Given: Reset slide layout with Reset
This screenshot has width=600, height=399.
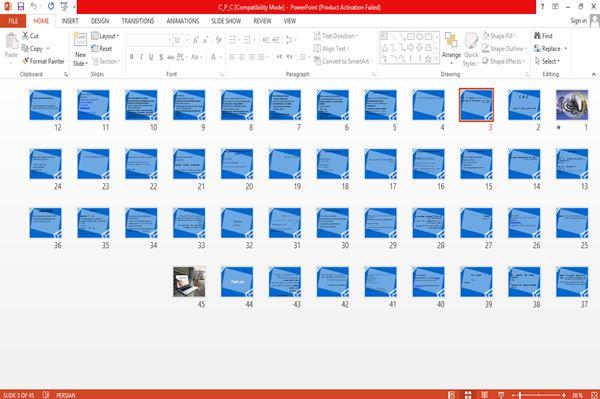Looking at the screenshot, I should (x=102, y=49).
